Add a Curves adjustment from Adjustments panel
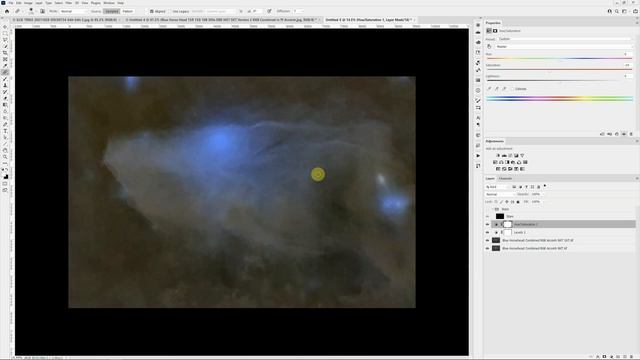Screen dimensions: 640x360 click(510, 156)
